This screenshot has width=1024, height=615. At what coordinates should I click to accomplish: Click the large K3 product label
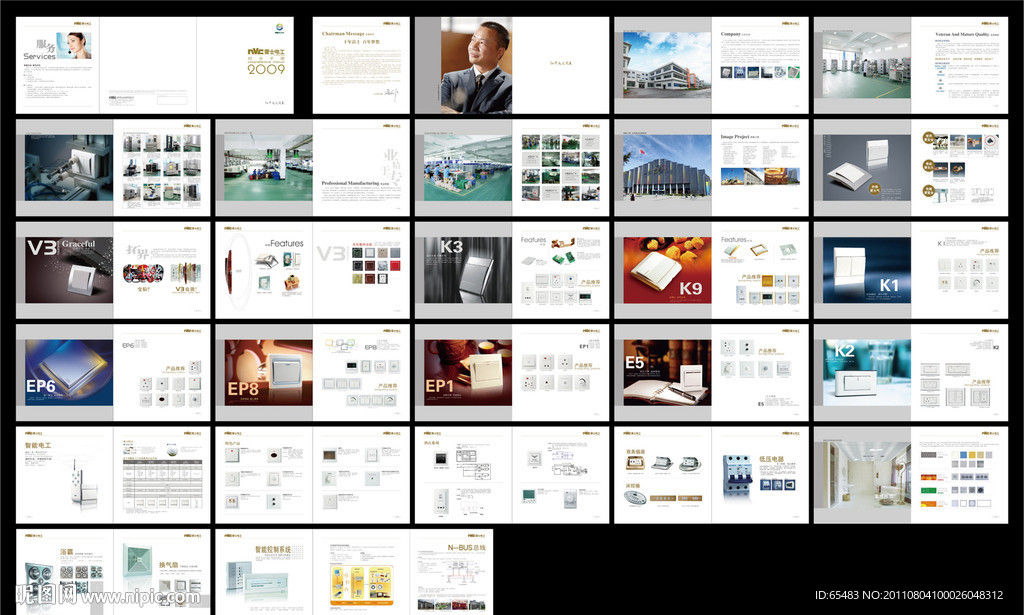(x=452, y=247)
